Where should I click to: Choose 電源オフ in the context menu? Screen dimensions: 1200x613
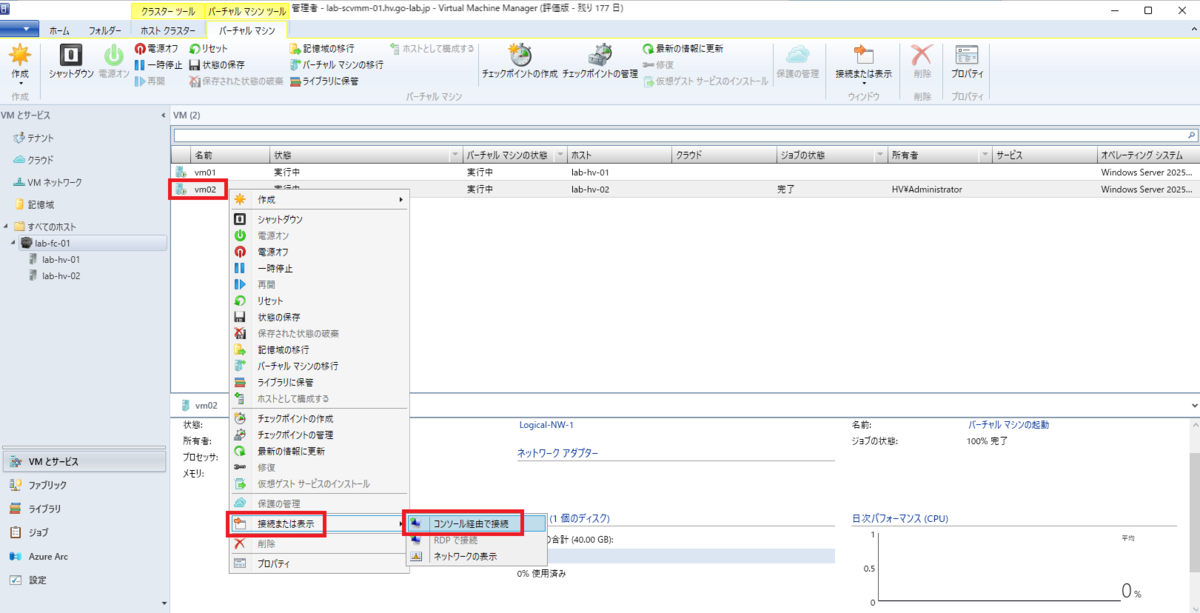(273, 252)
